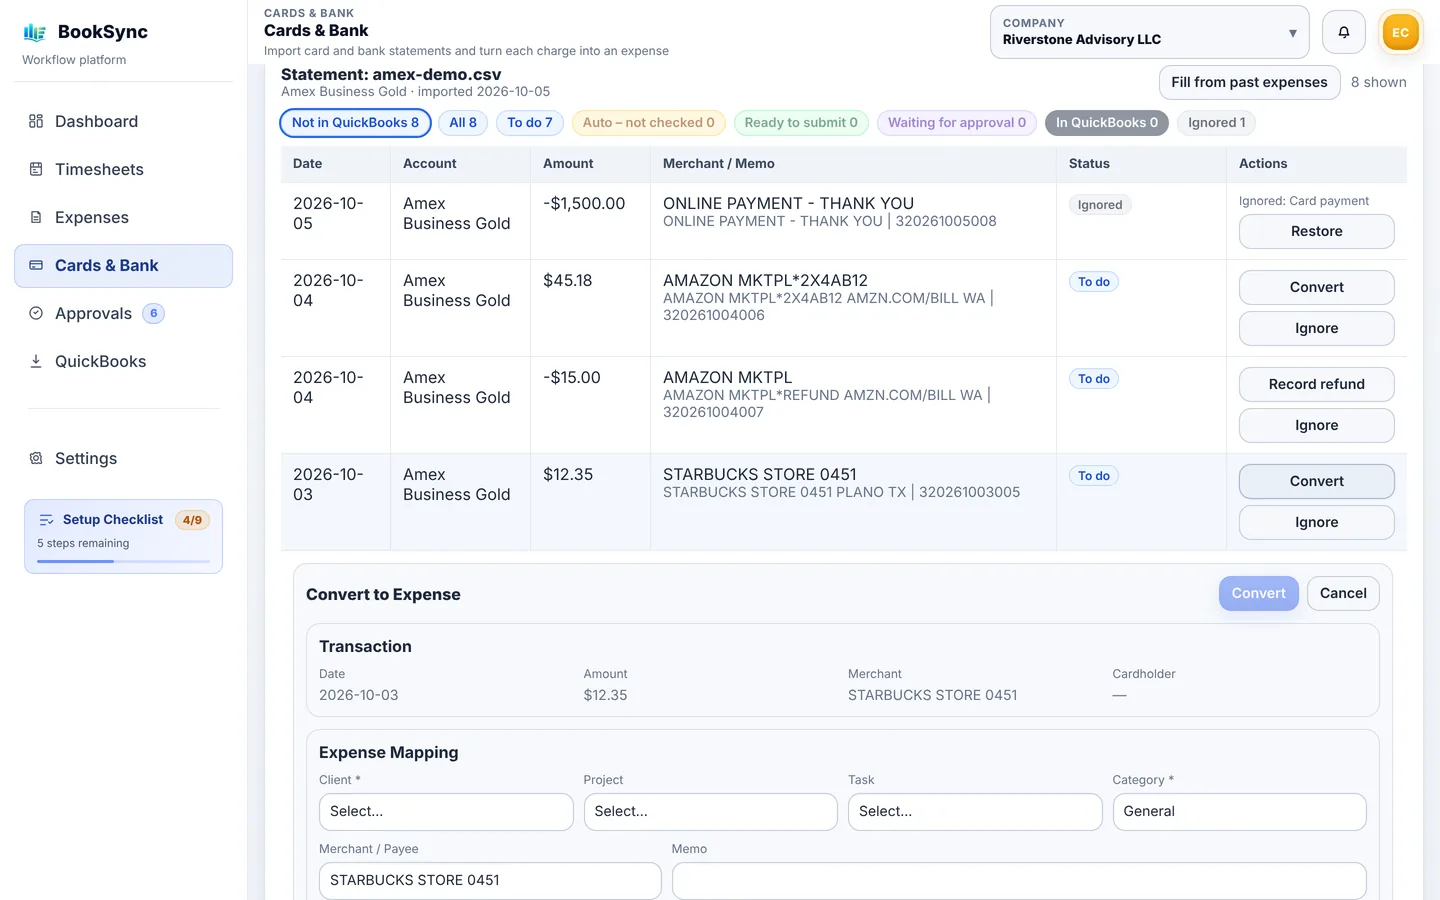Click Fill from past expenses
The image size is (1440, 900).
pyautogui.click(x=1249, y=82)
